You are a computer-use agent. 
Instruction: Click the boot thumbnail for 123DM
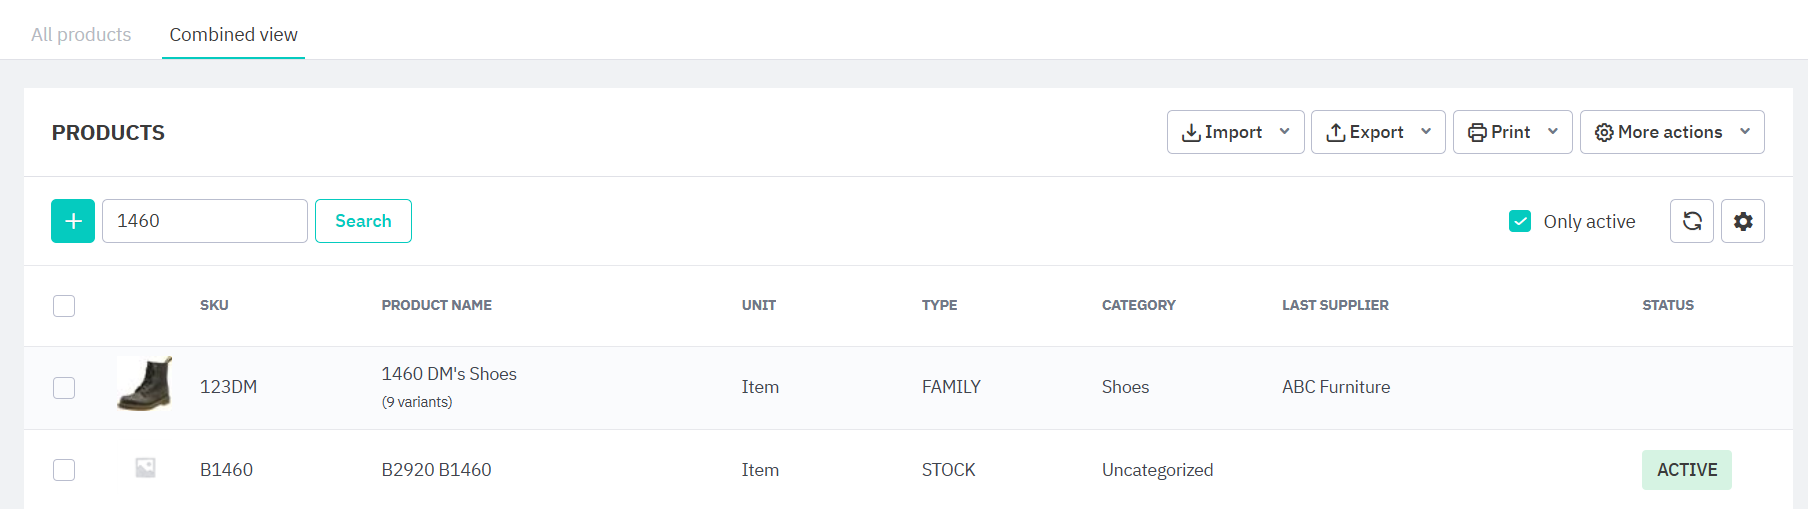pos(145,385)
